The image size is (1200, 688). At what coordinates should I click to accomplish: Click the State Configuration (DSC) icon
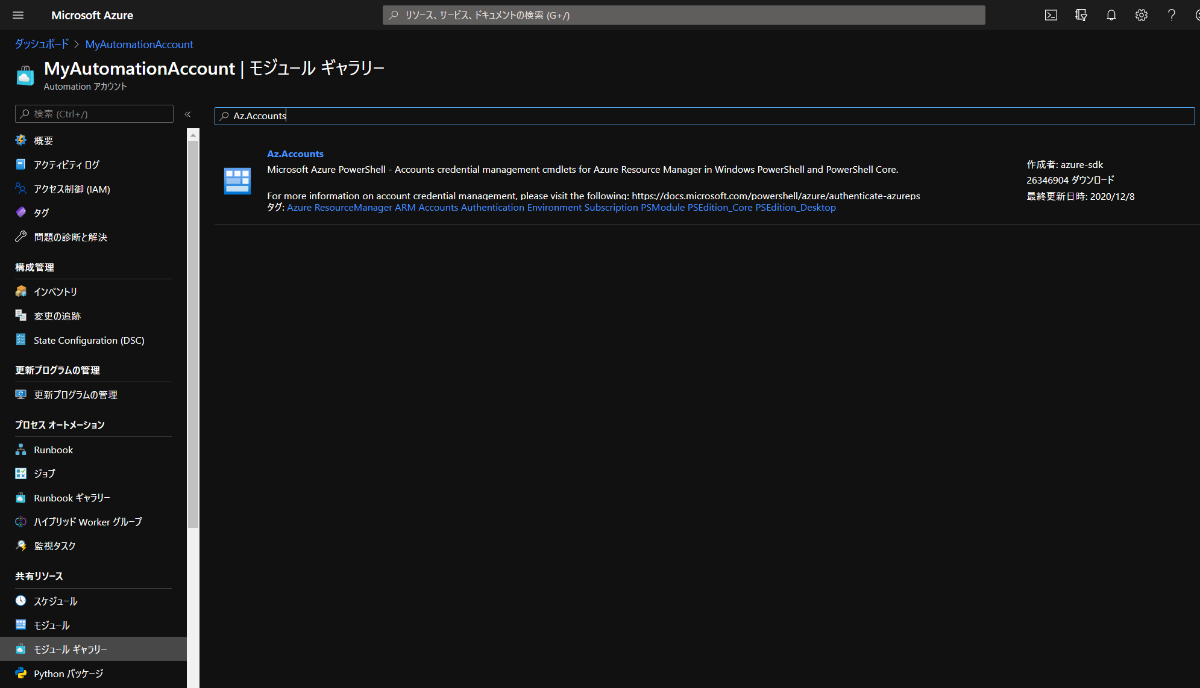click(21, 340)
